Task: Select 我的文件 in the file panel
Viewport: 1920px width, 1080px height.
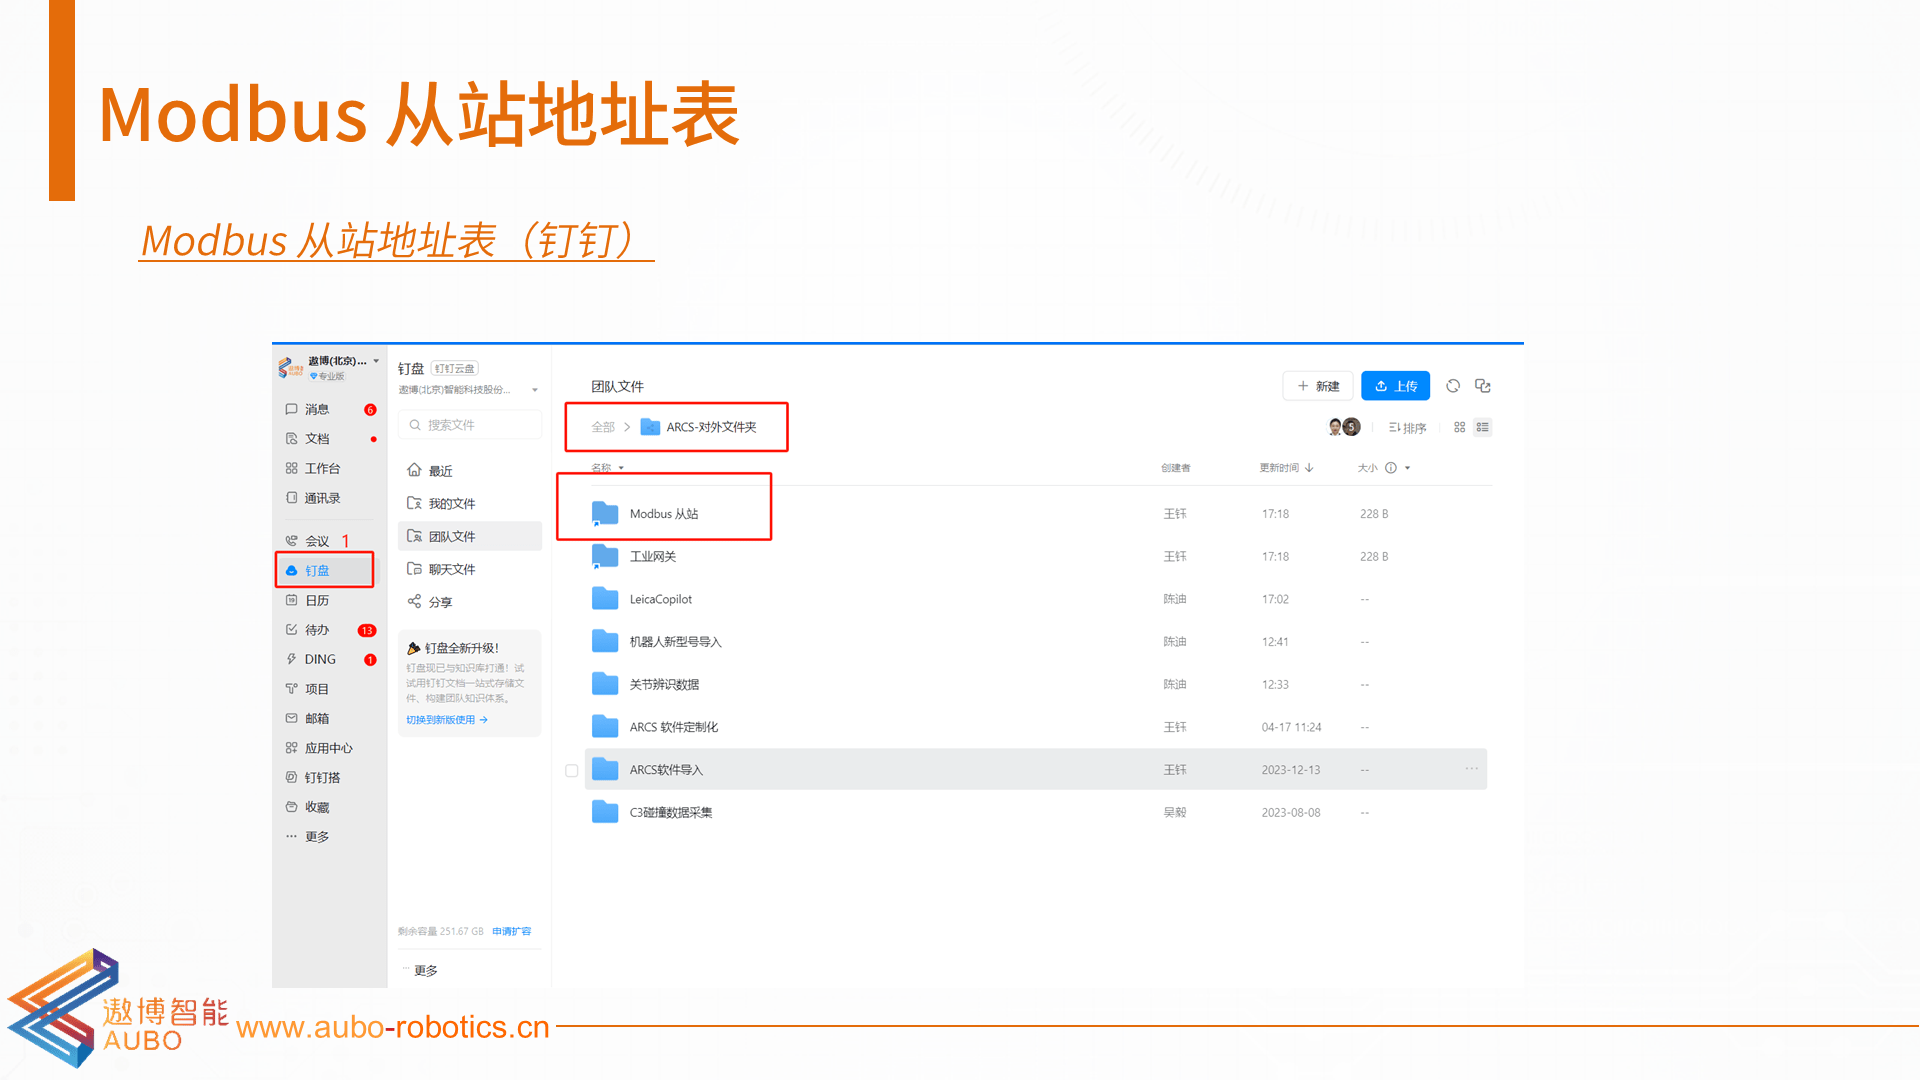Action: pos(470,504)
